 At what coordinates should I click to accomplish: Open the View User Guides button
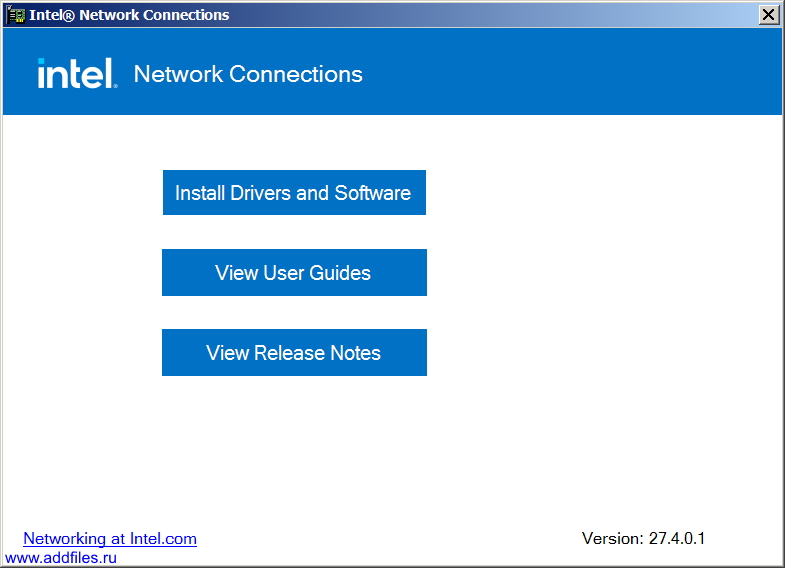(x=294, y=273)
